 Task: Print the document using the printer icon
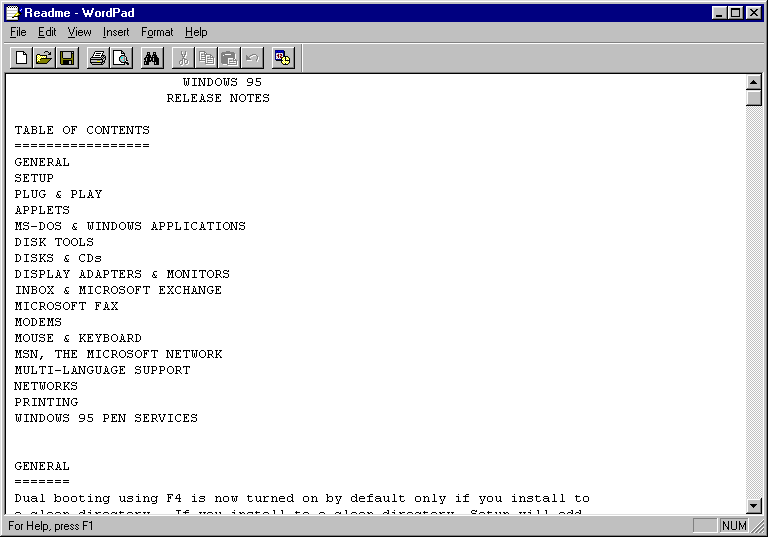pyautogui.click(x=98, y=58)
